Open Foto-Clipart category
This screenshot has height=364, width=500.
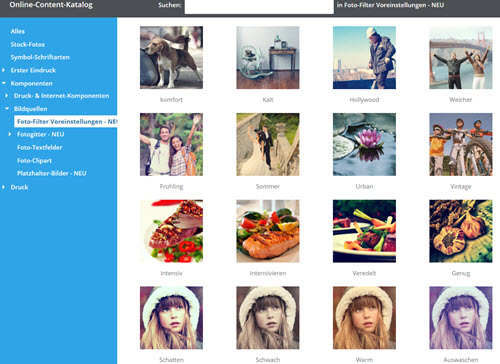click(x=34, y=160)
